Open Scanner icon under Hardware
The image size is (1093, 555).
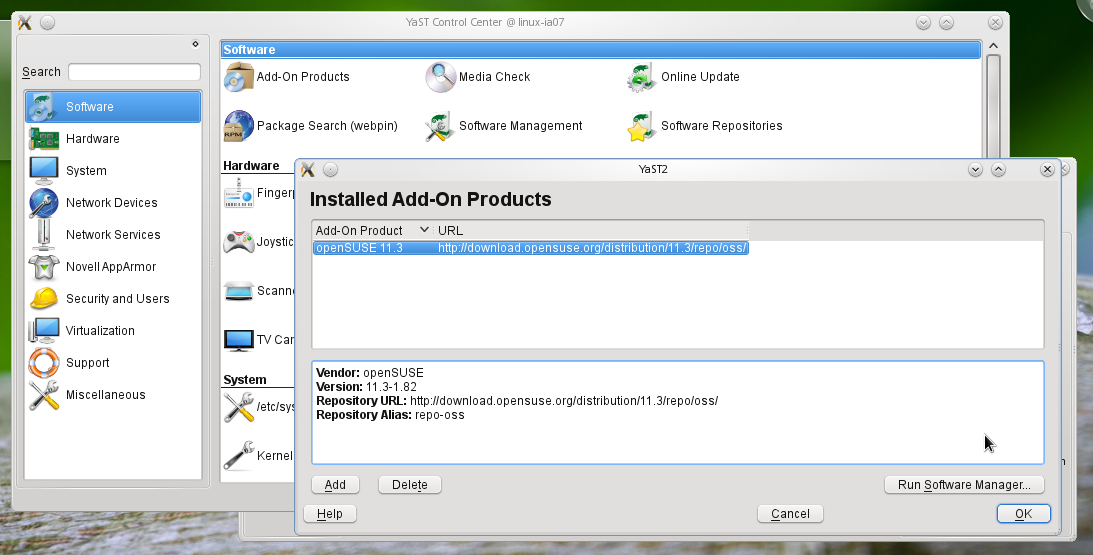(x=238, y=291)
